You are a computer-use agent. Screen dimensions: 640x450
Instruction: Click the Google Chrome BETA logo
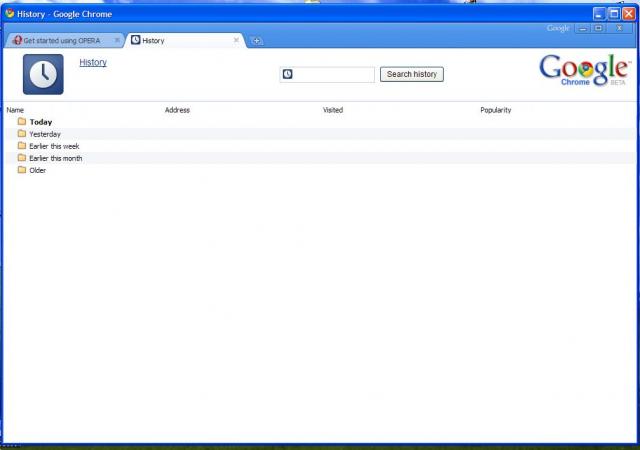[585, 70]
